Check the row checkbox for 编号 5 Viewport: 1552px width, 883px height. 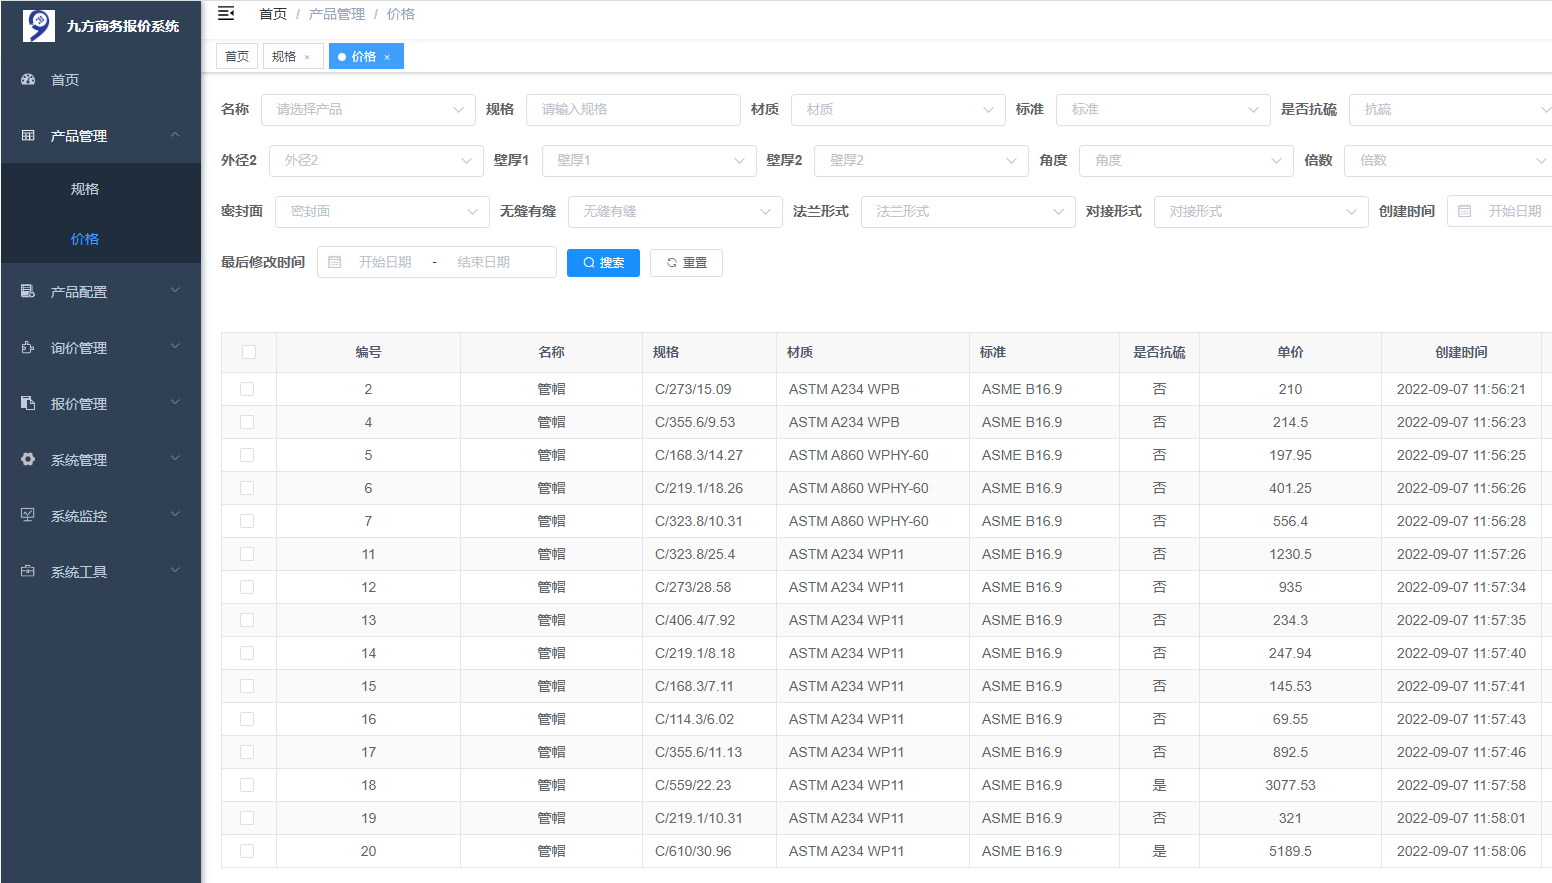coord(247,455)
